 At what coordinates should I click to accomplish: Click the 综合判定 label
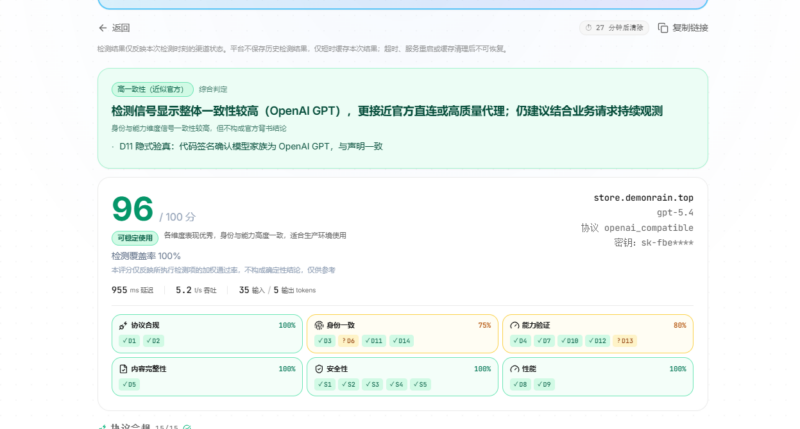(213, 89)
